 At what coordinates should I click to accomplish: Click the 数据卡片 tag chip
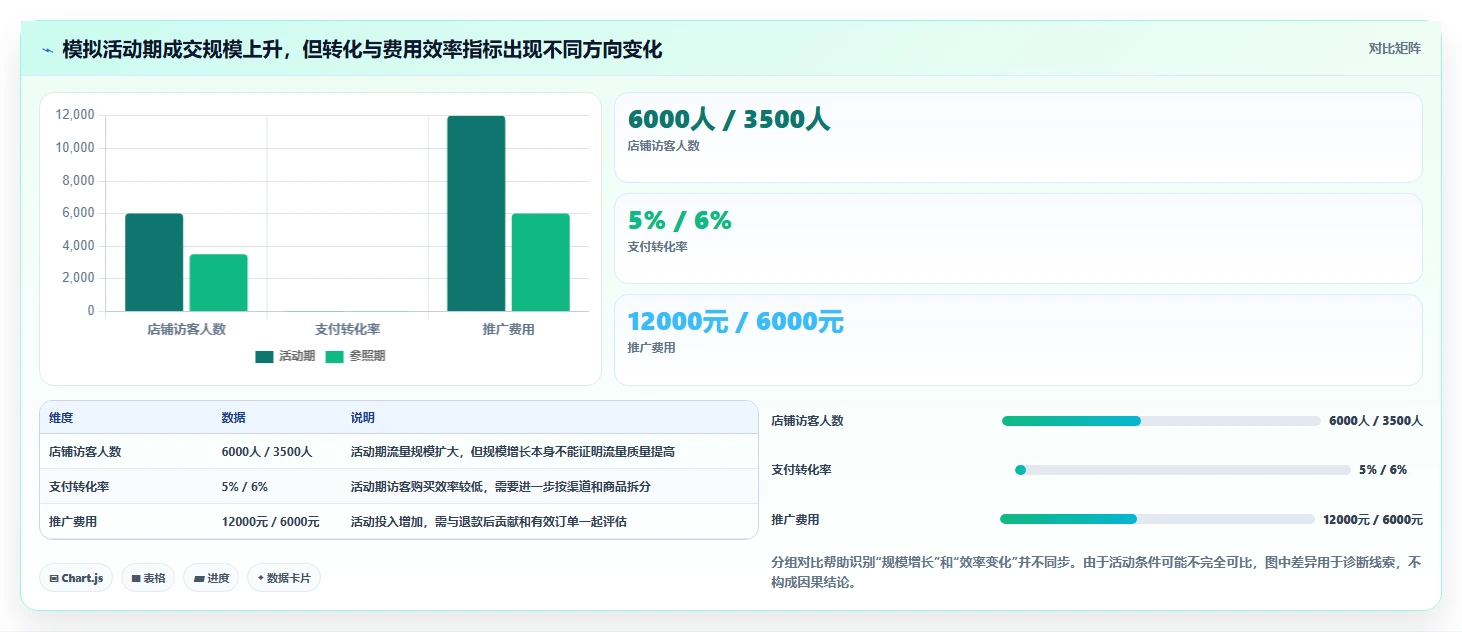284,578
